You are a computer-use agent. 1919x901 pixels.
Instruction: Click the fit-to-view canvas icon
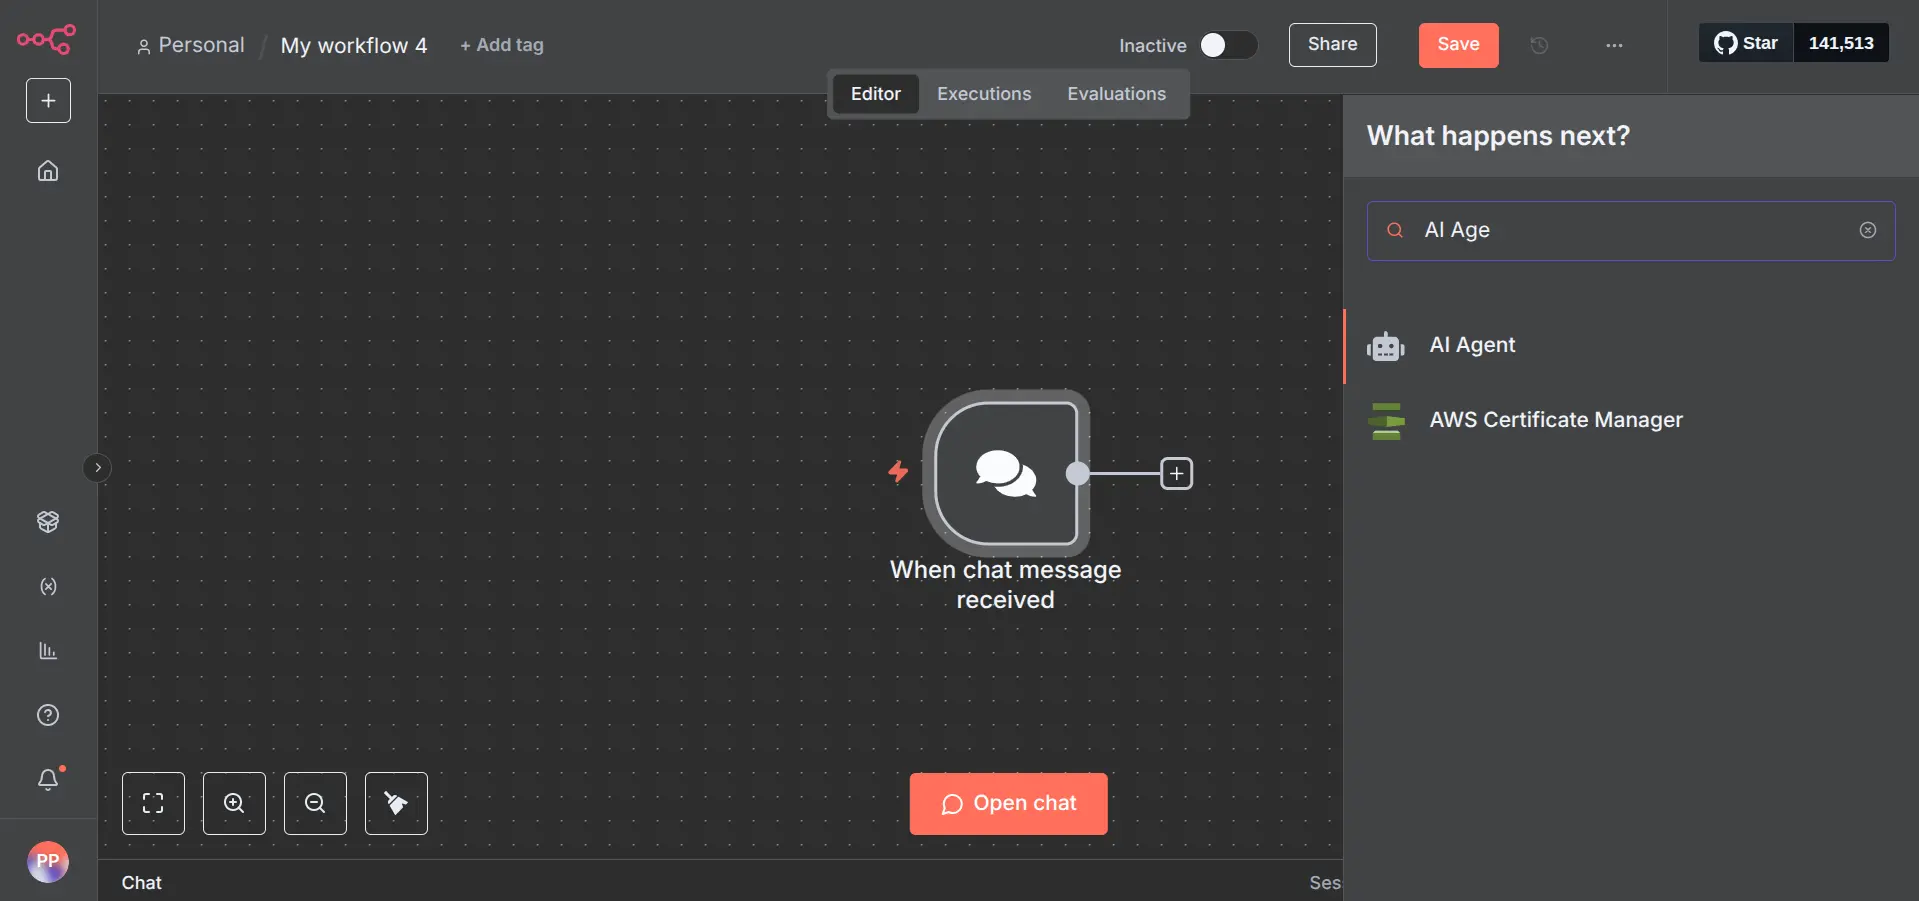coord(153,803)
